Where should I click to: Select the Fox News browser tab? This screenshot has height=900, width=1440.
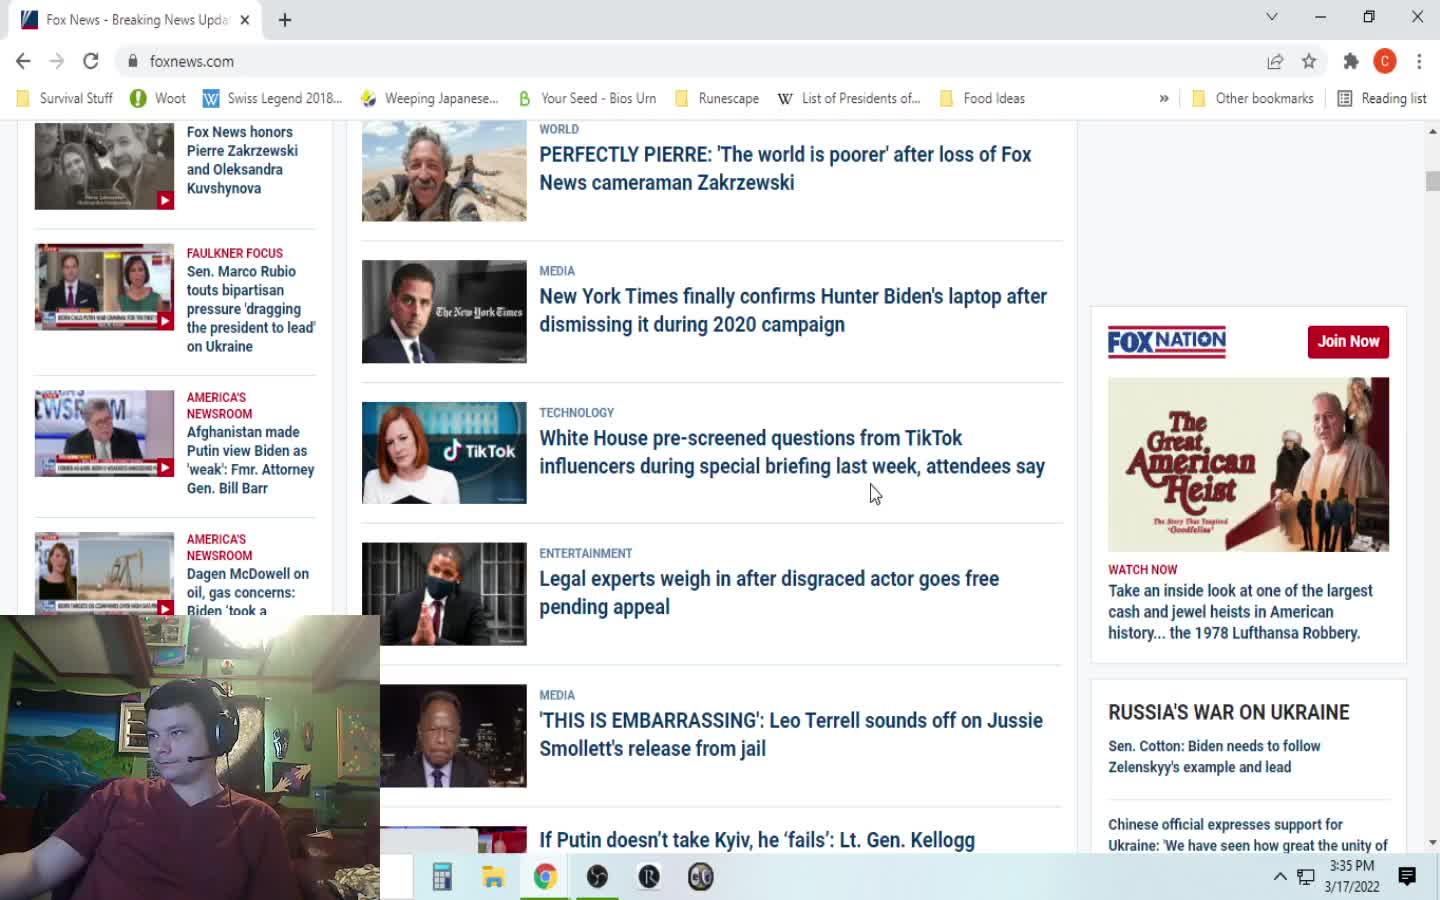[x=136, y=19]
